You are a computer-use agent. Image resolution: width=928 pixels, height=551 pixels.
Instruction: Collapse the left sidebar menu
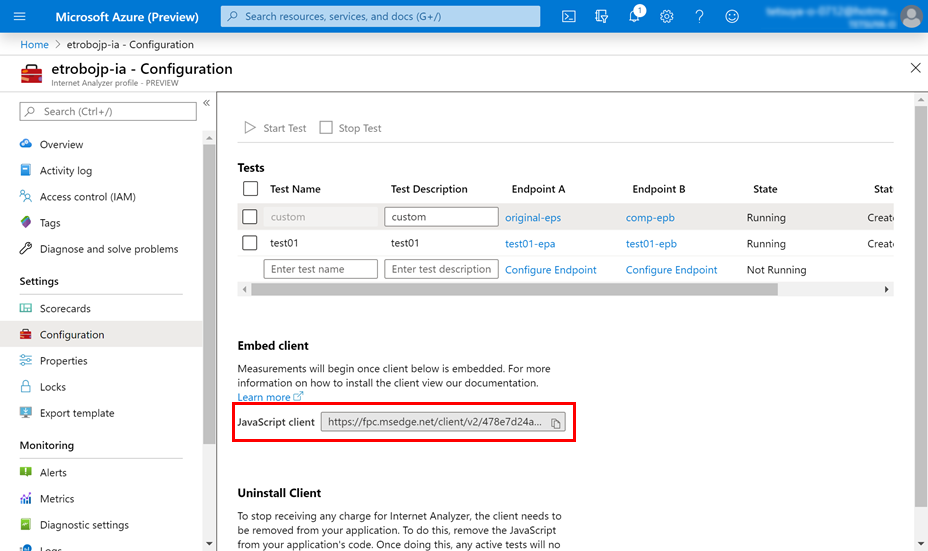pos(206,103)
